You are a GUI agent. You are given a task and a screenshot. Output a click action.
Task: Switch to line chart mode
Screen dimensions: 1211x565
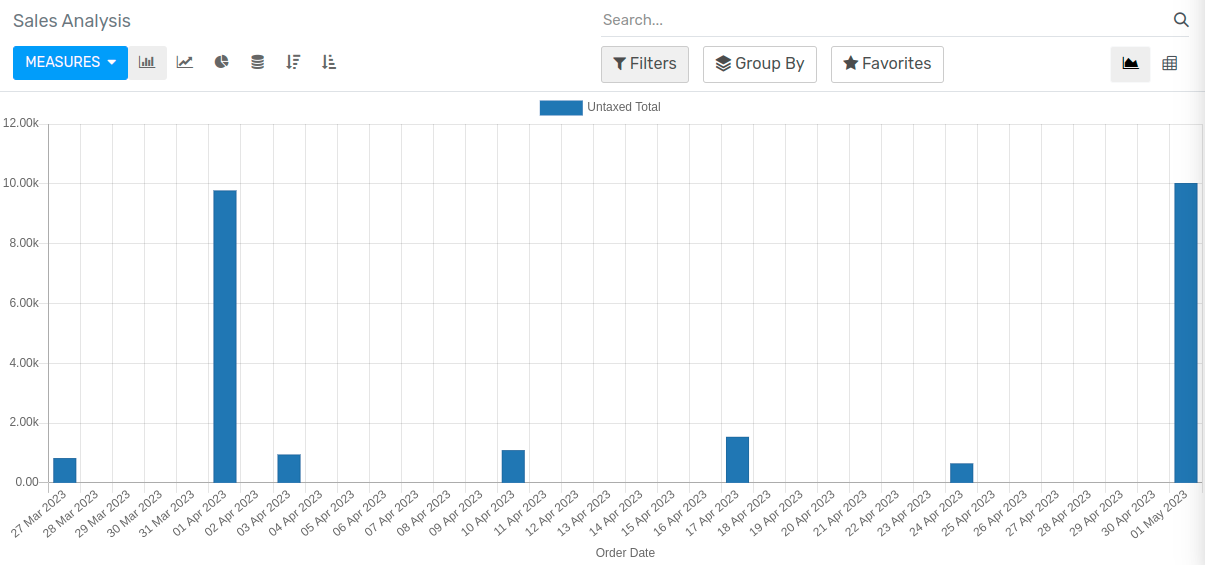pos(185,63)
